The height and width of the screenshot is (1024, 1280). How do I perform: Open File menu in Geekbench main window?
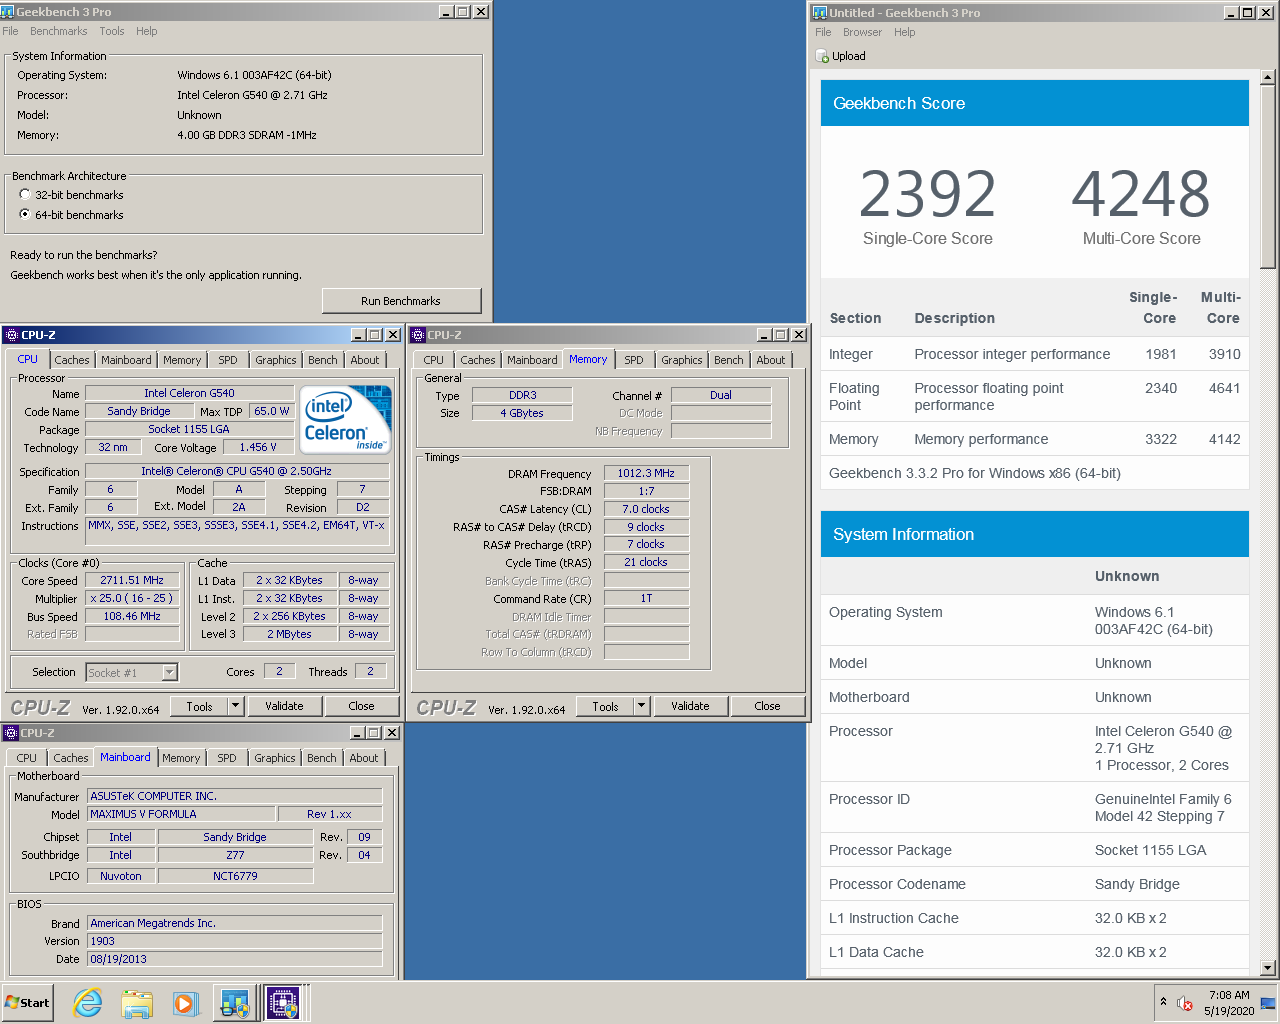tap(10, 31)
